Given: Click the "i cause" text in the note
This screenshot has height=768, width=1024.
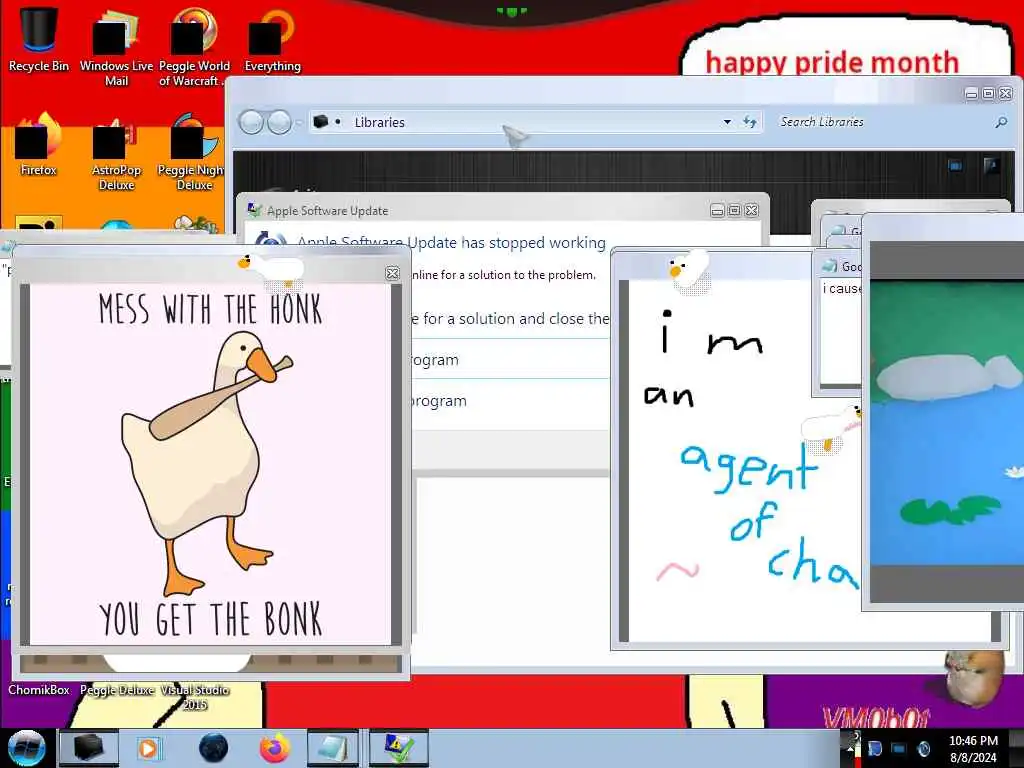Looking at the screenshot, I should [842, 289].
